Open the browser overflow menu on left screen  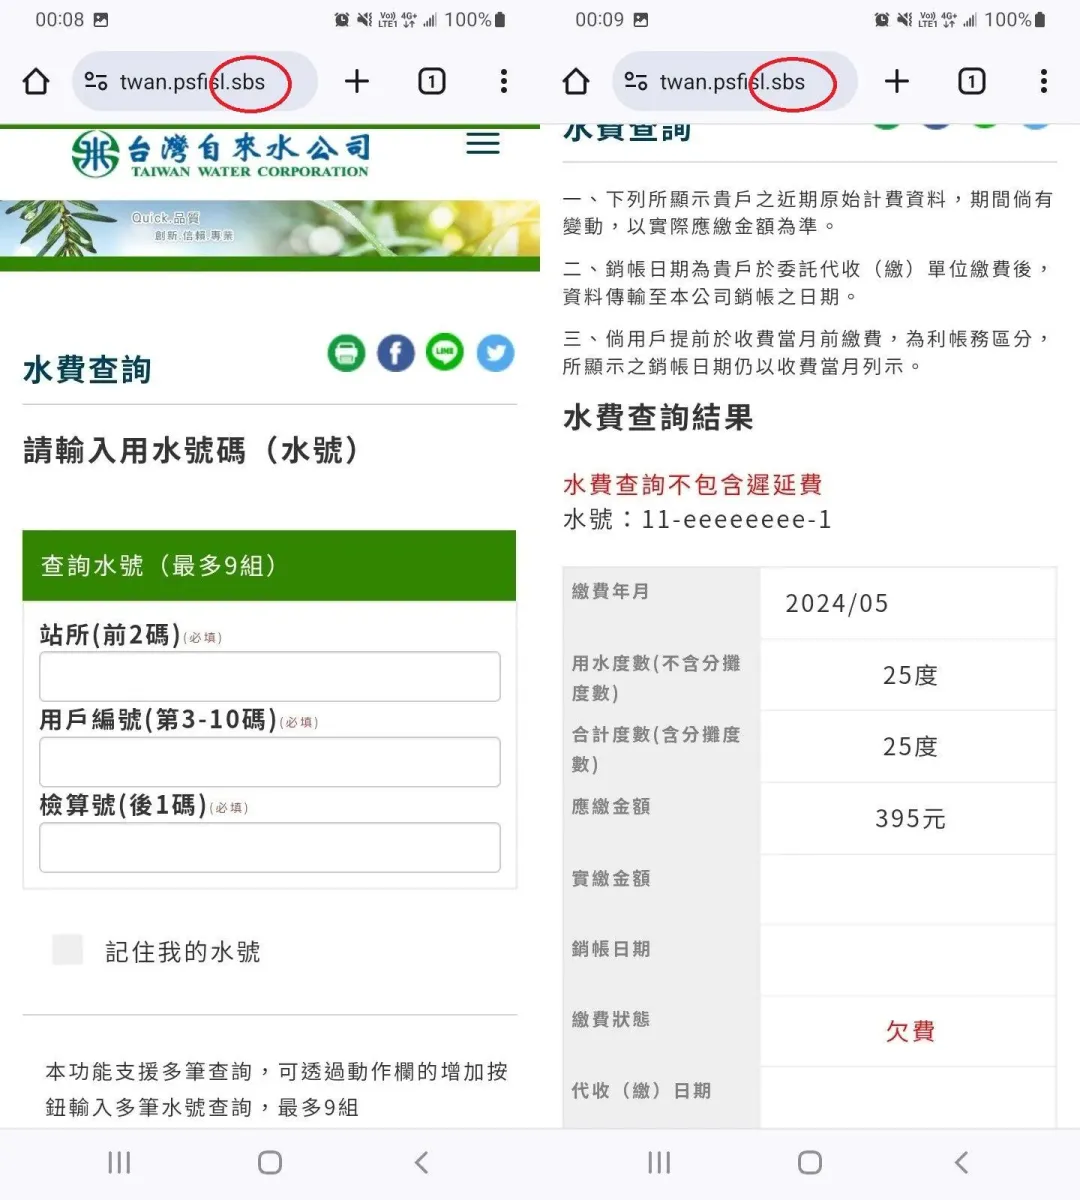(504, 81)
